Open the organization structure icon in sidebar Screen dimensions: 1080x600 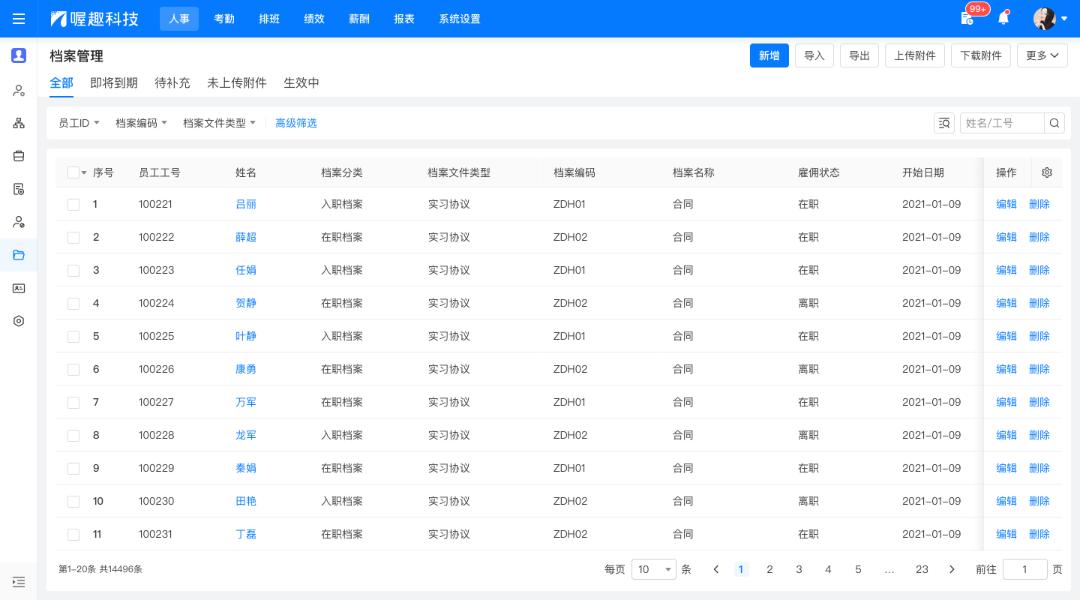[x=18, y=123]
